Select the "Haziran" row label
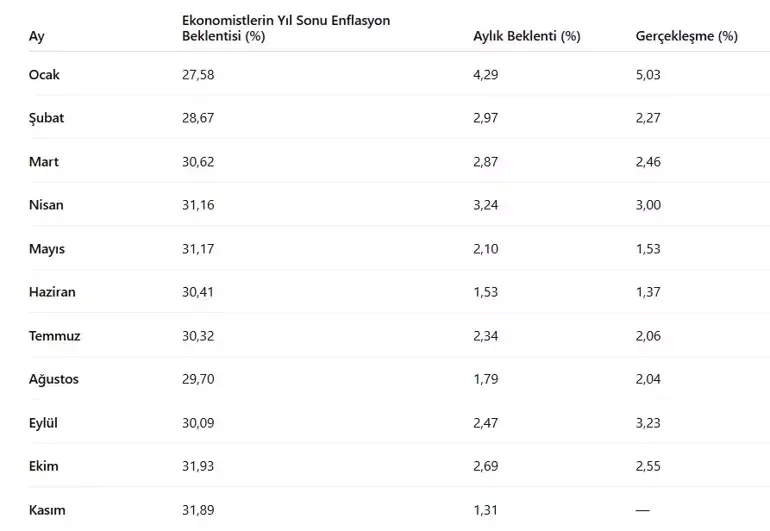This screenshot has width=770, height=531. click(52, 292)
